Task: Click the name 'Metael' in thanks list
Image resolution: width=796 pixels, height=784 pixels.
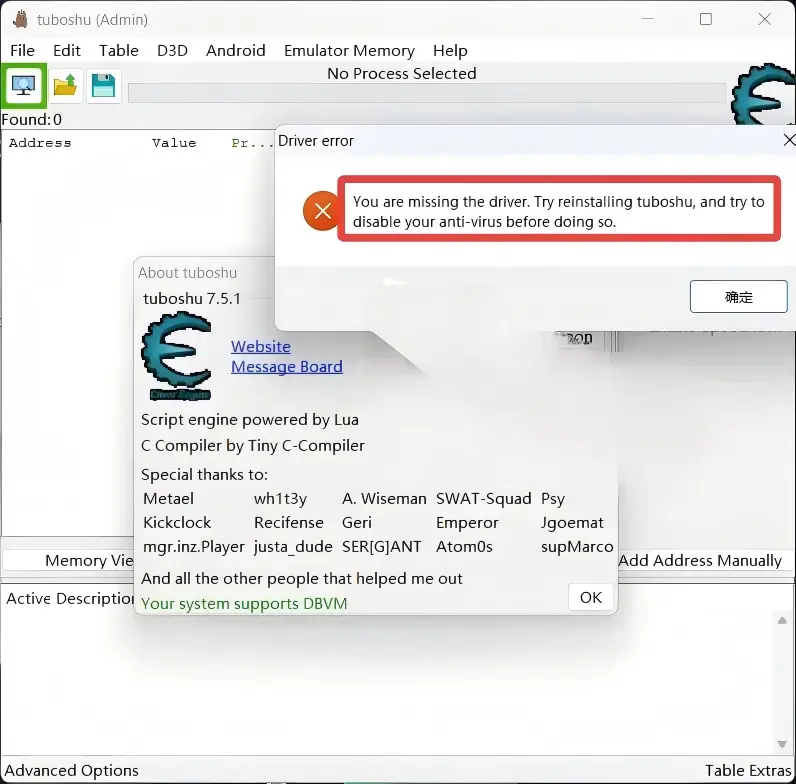Action: click(169, 499)
